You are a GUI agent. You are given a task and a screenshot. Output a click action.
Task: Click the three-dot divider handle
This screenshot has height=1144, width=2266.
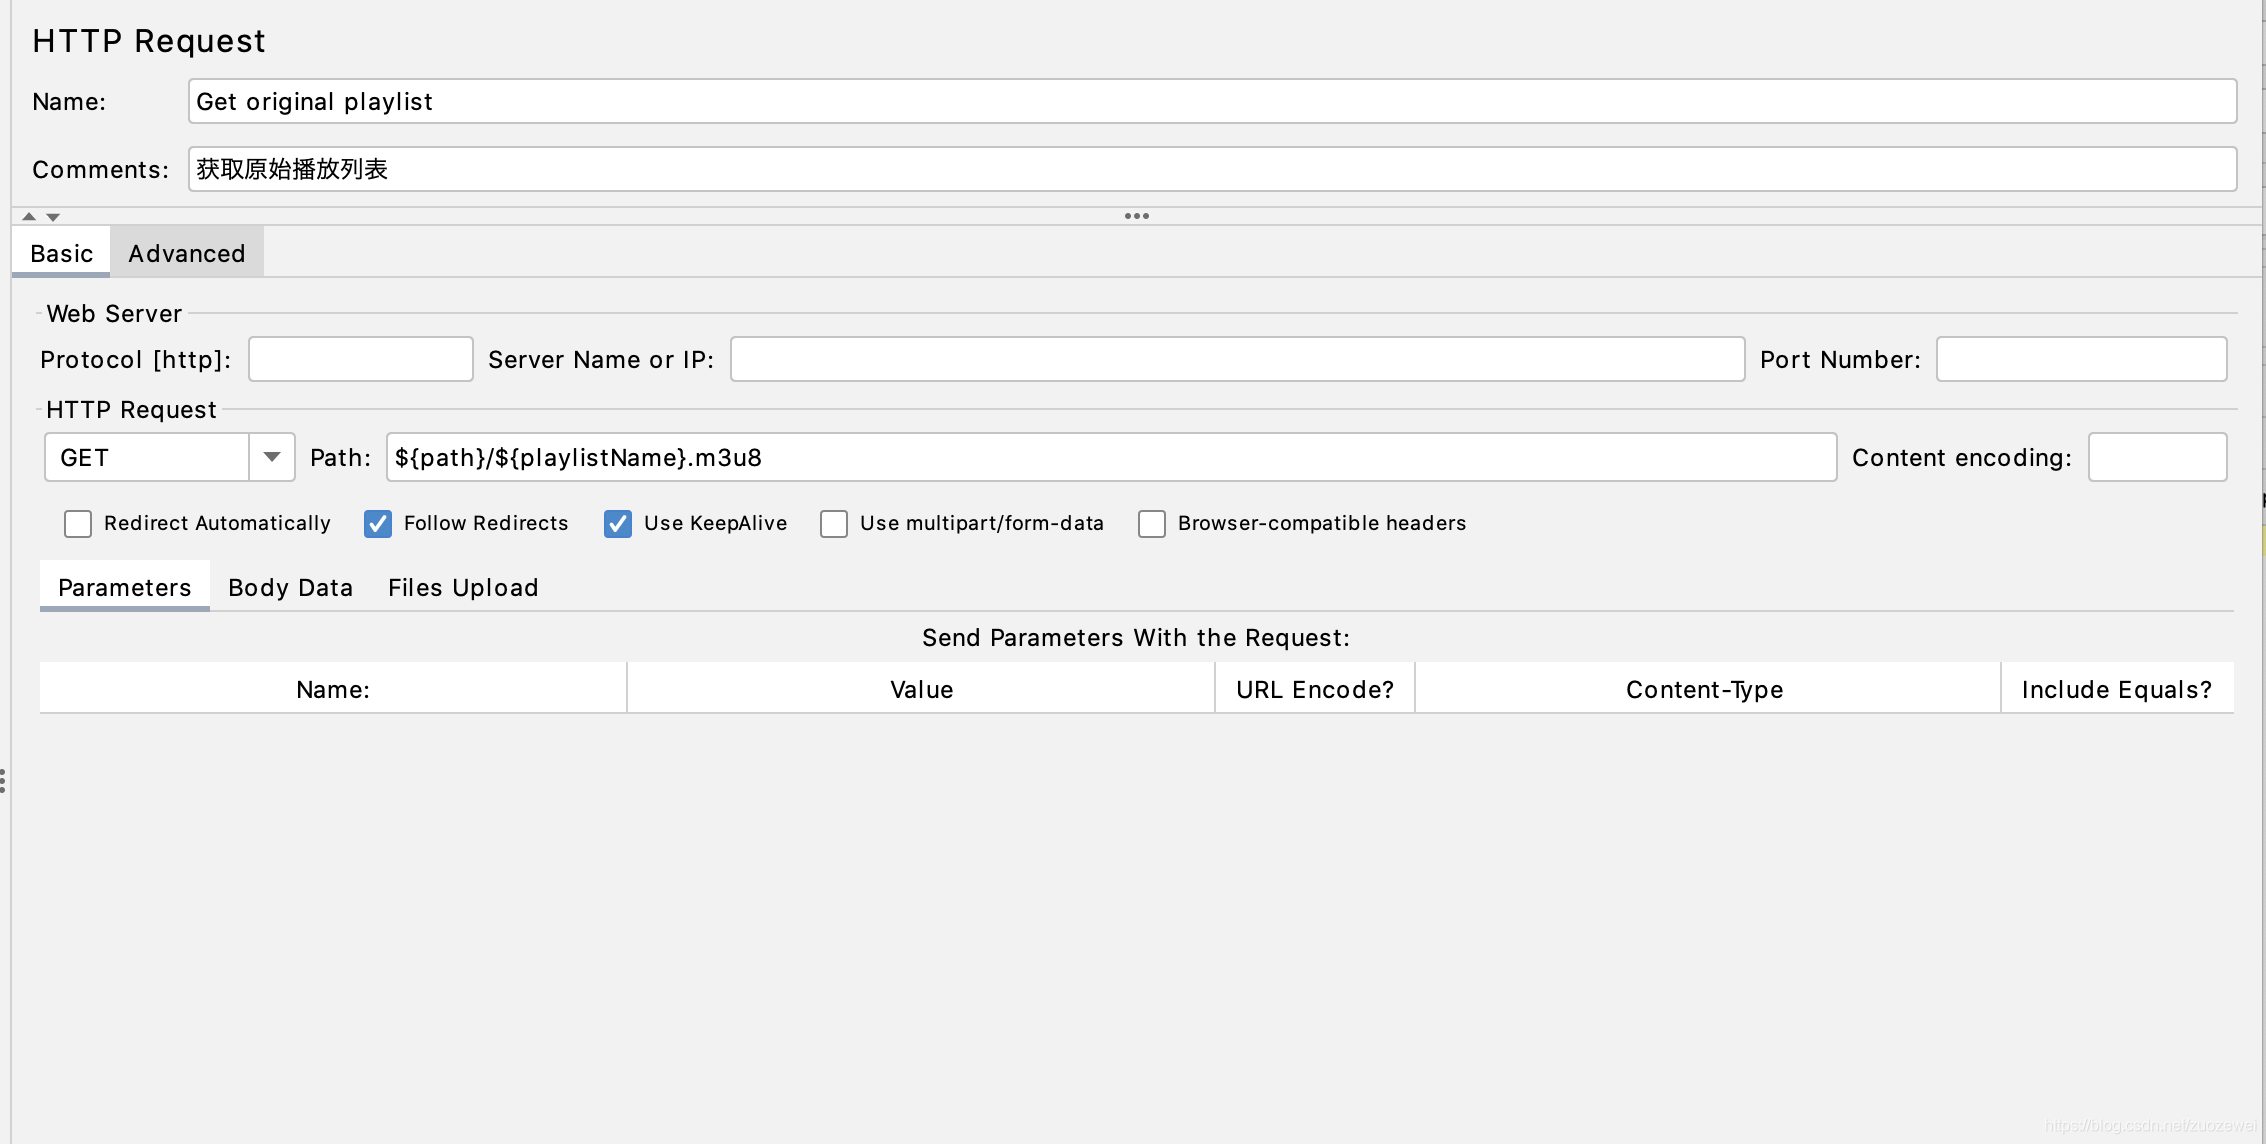coord(1136,216)
